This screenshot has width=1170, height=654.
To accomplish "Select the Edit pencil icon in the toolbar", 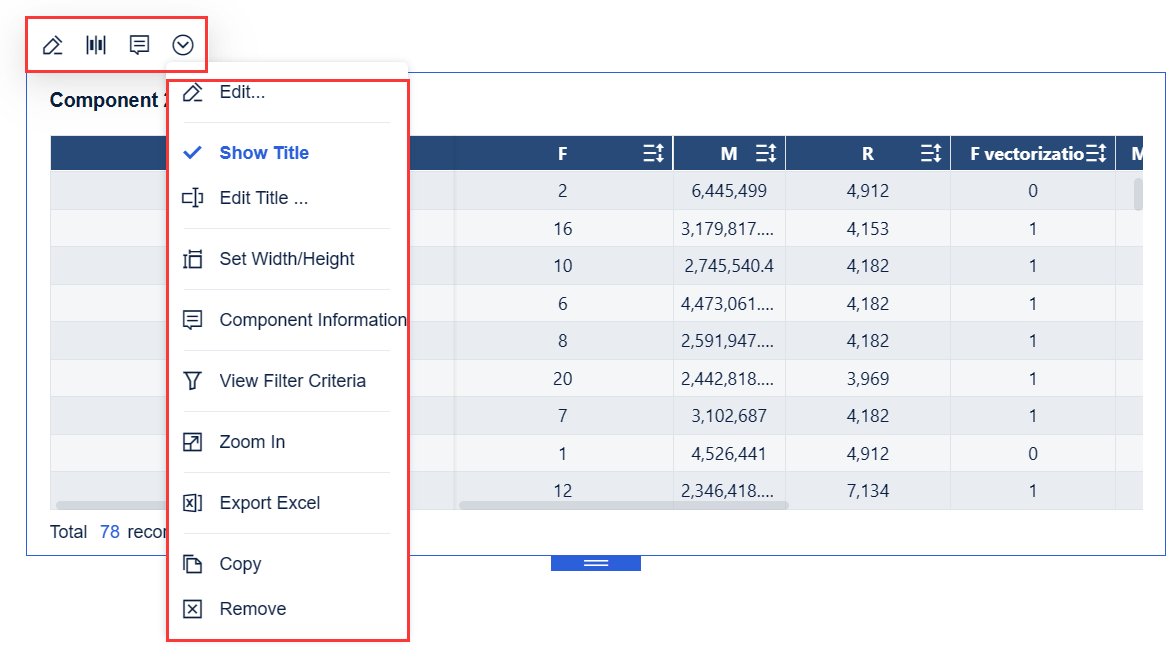I will pyautogui.click(x=52, y=44).
